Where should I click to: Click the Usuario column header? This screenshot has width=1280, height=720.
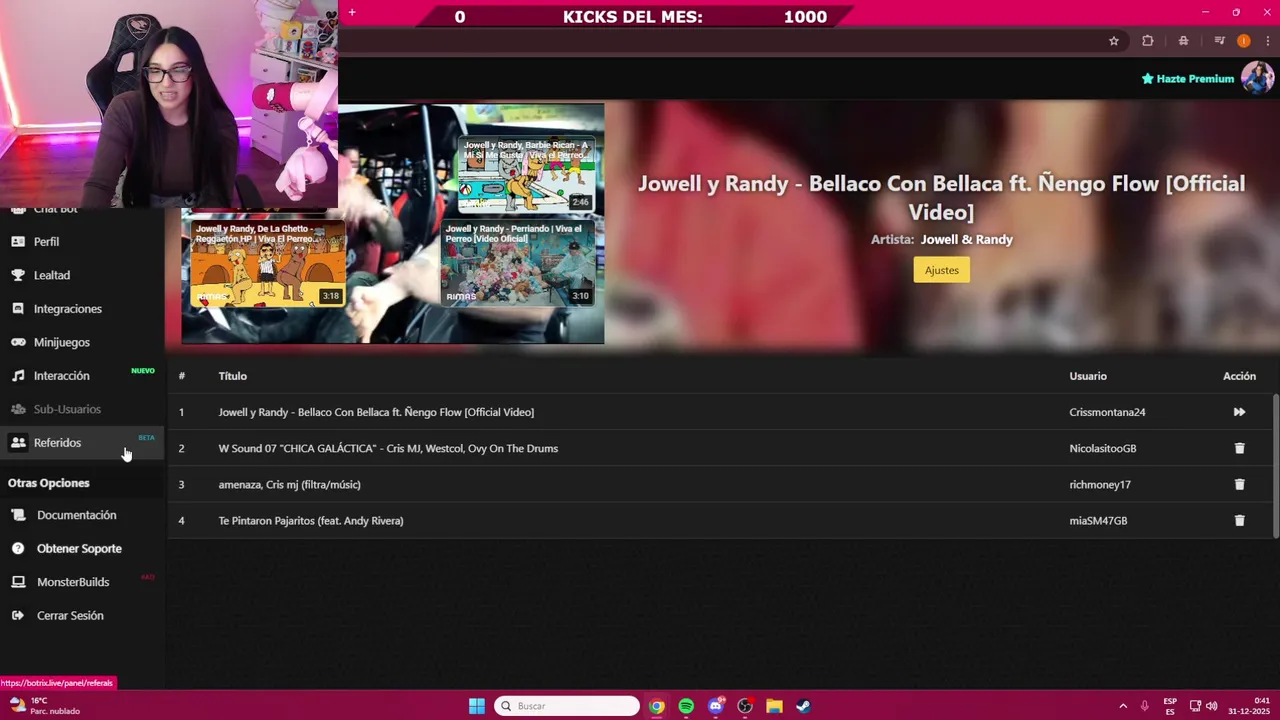(1088, 376)
